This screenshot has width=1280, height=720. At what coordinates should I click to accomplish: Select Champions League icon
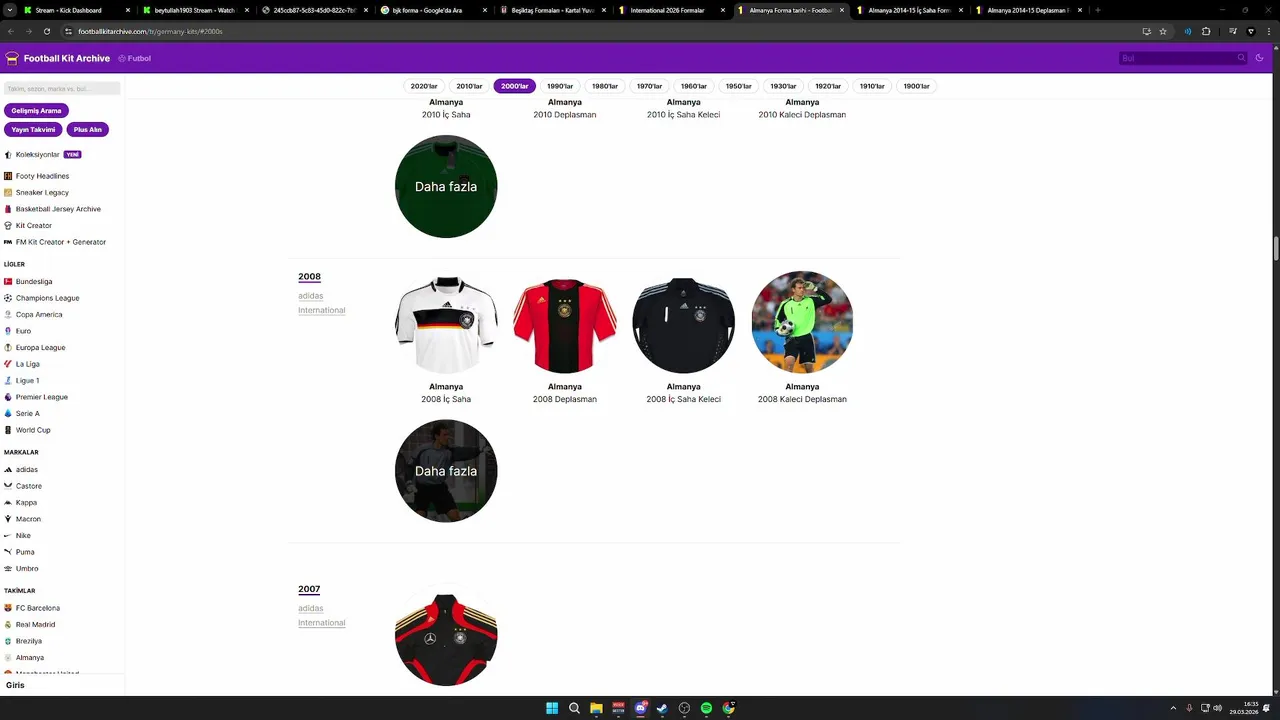coord(8,298)
